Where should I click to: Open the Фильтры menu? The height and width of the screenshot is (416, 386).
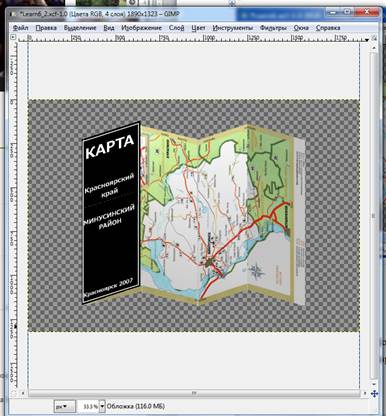click(x=273, y=28)
